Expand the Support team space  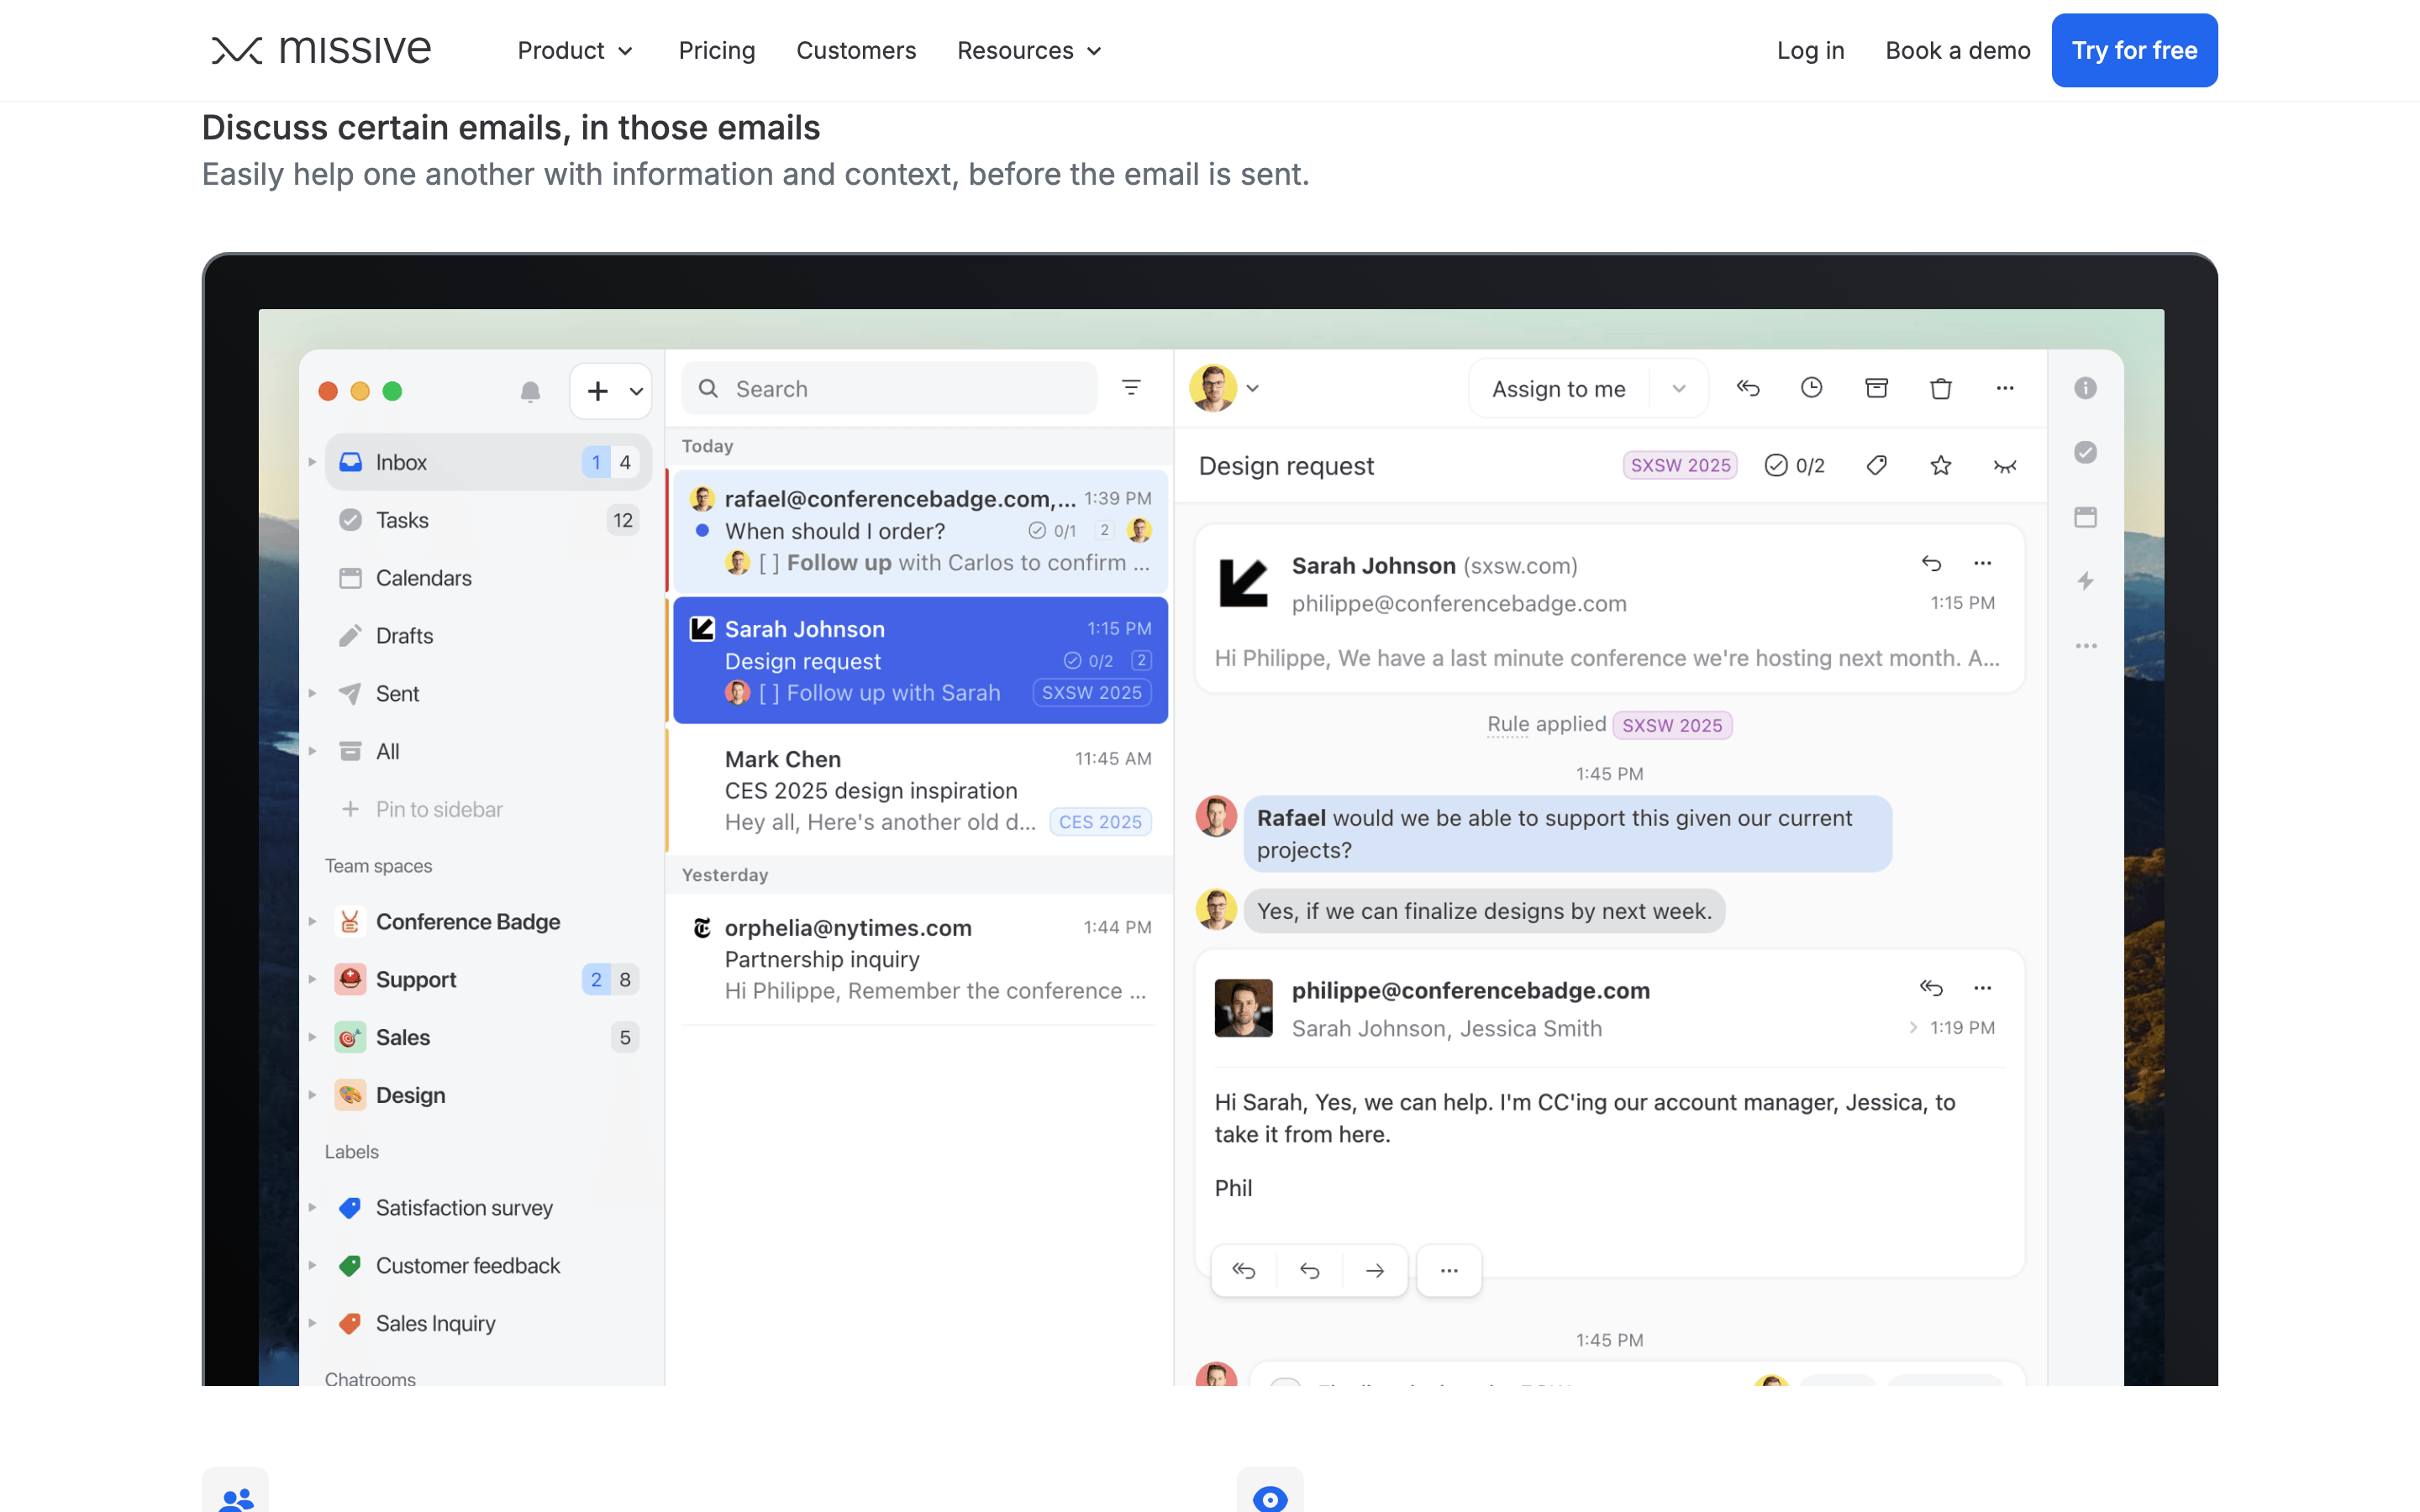(x=312, y=979)
